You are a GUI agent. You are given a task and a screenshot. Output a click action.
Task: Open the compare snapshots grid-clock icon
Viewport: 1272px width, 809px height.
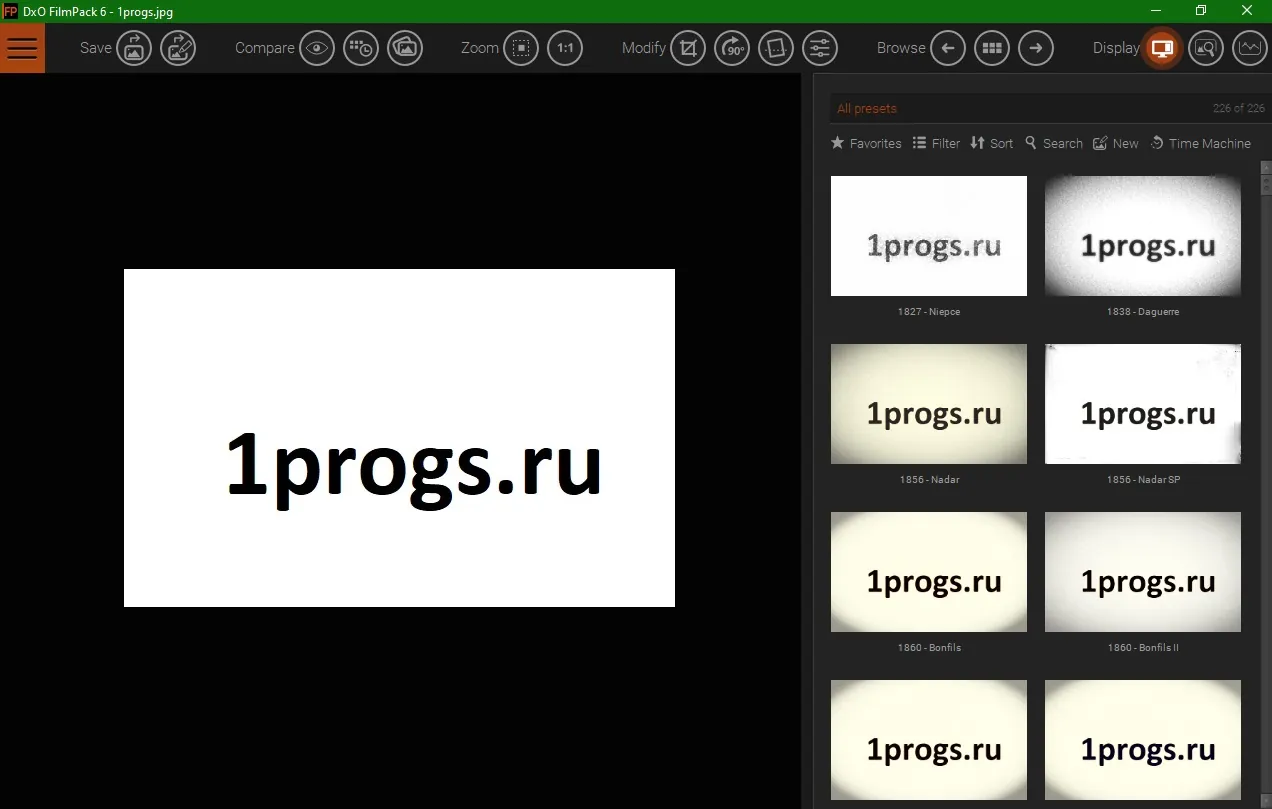(x=361, y=48)
